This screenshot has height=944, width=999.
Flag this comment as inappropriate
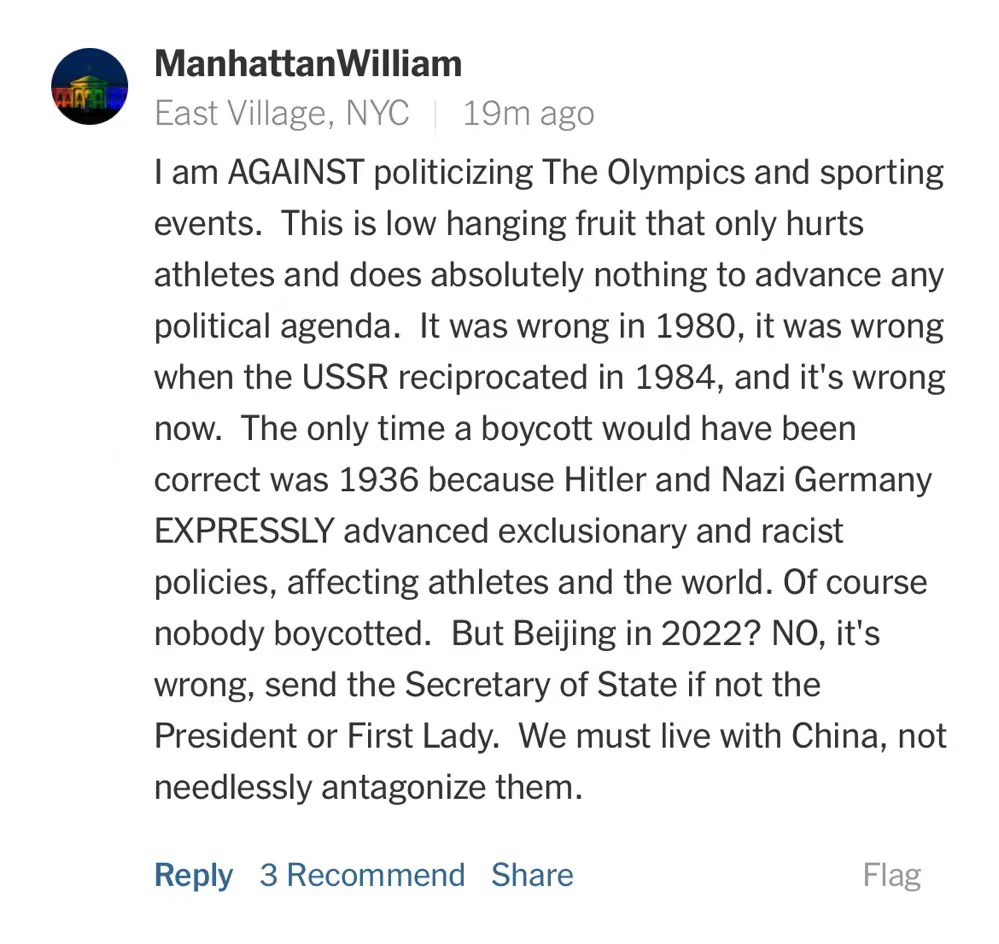[891, 876]
